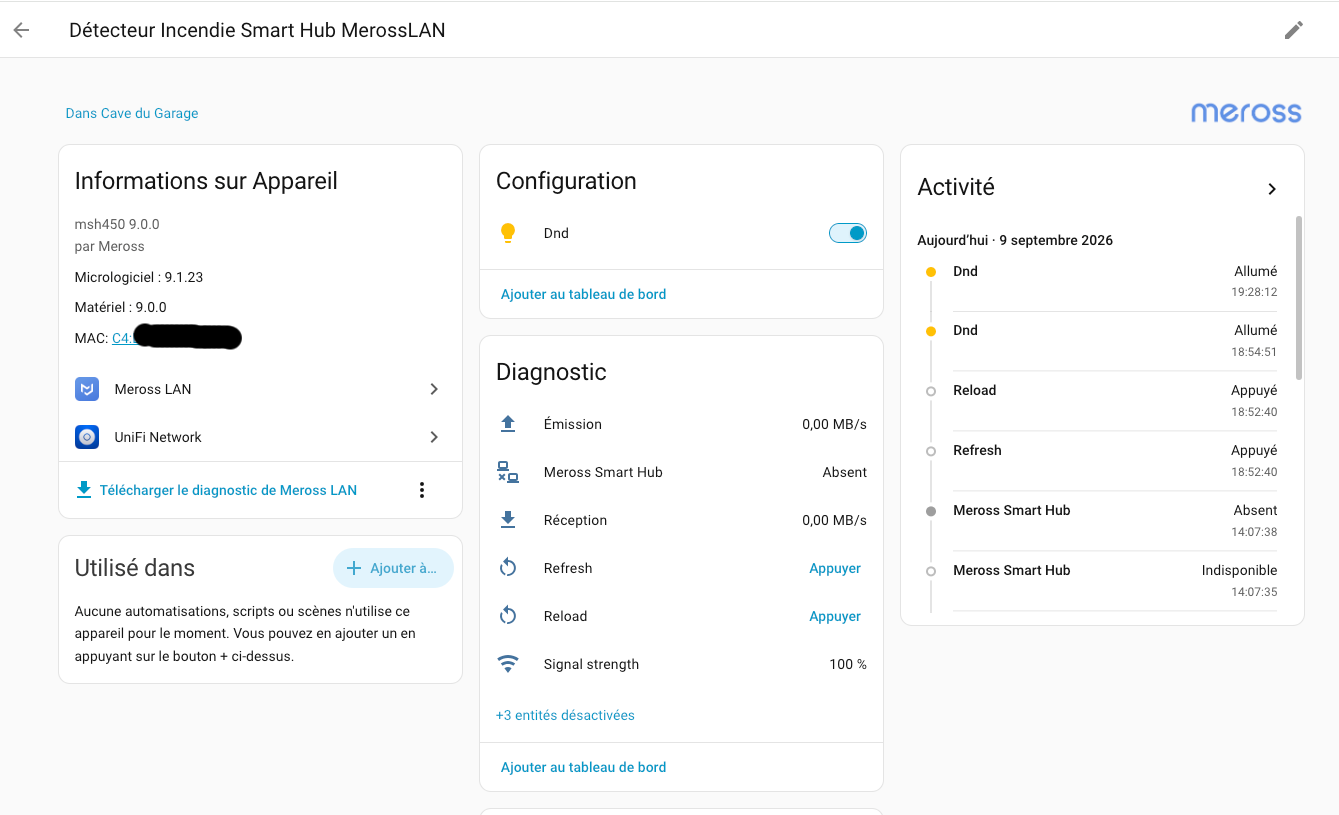The image size is (1339, 815).
Task: Click the msh450 9.0.0 model text
Action: coord(117,224)
